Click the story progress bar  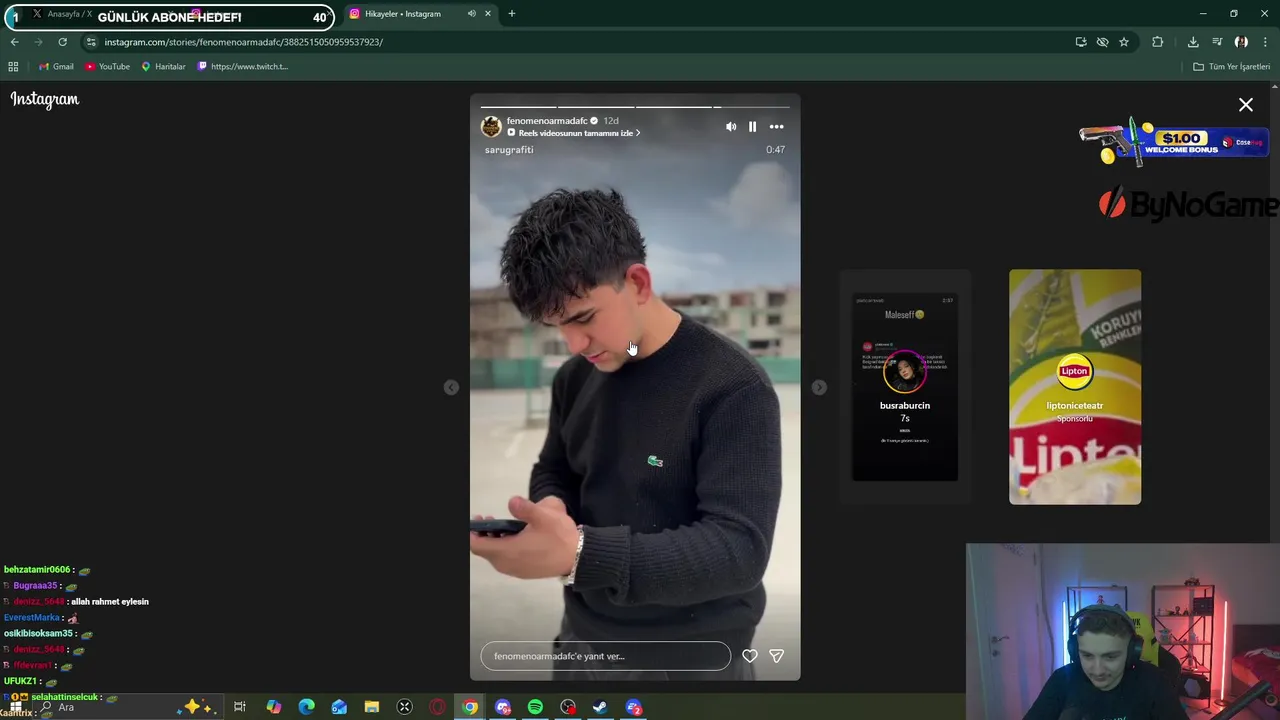[x=635, y=107]
